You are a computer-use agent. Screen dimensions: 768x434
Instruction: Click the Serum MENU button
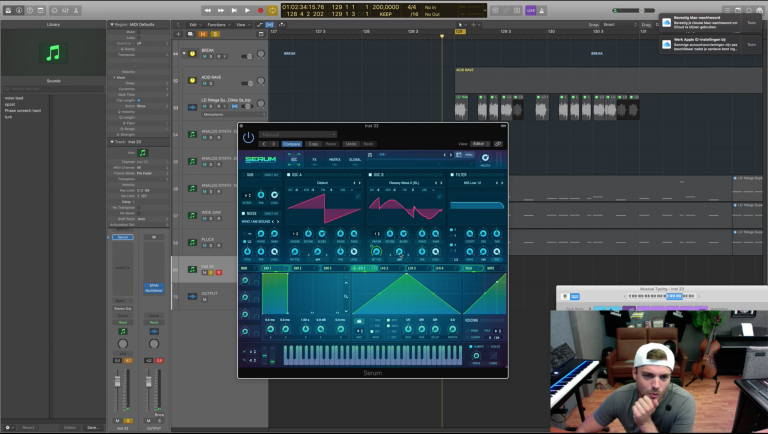click(x=468, y=155)
